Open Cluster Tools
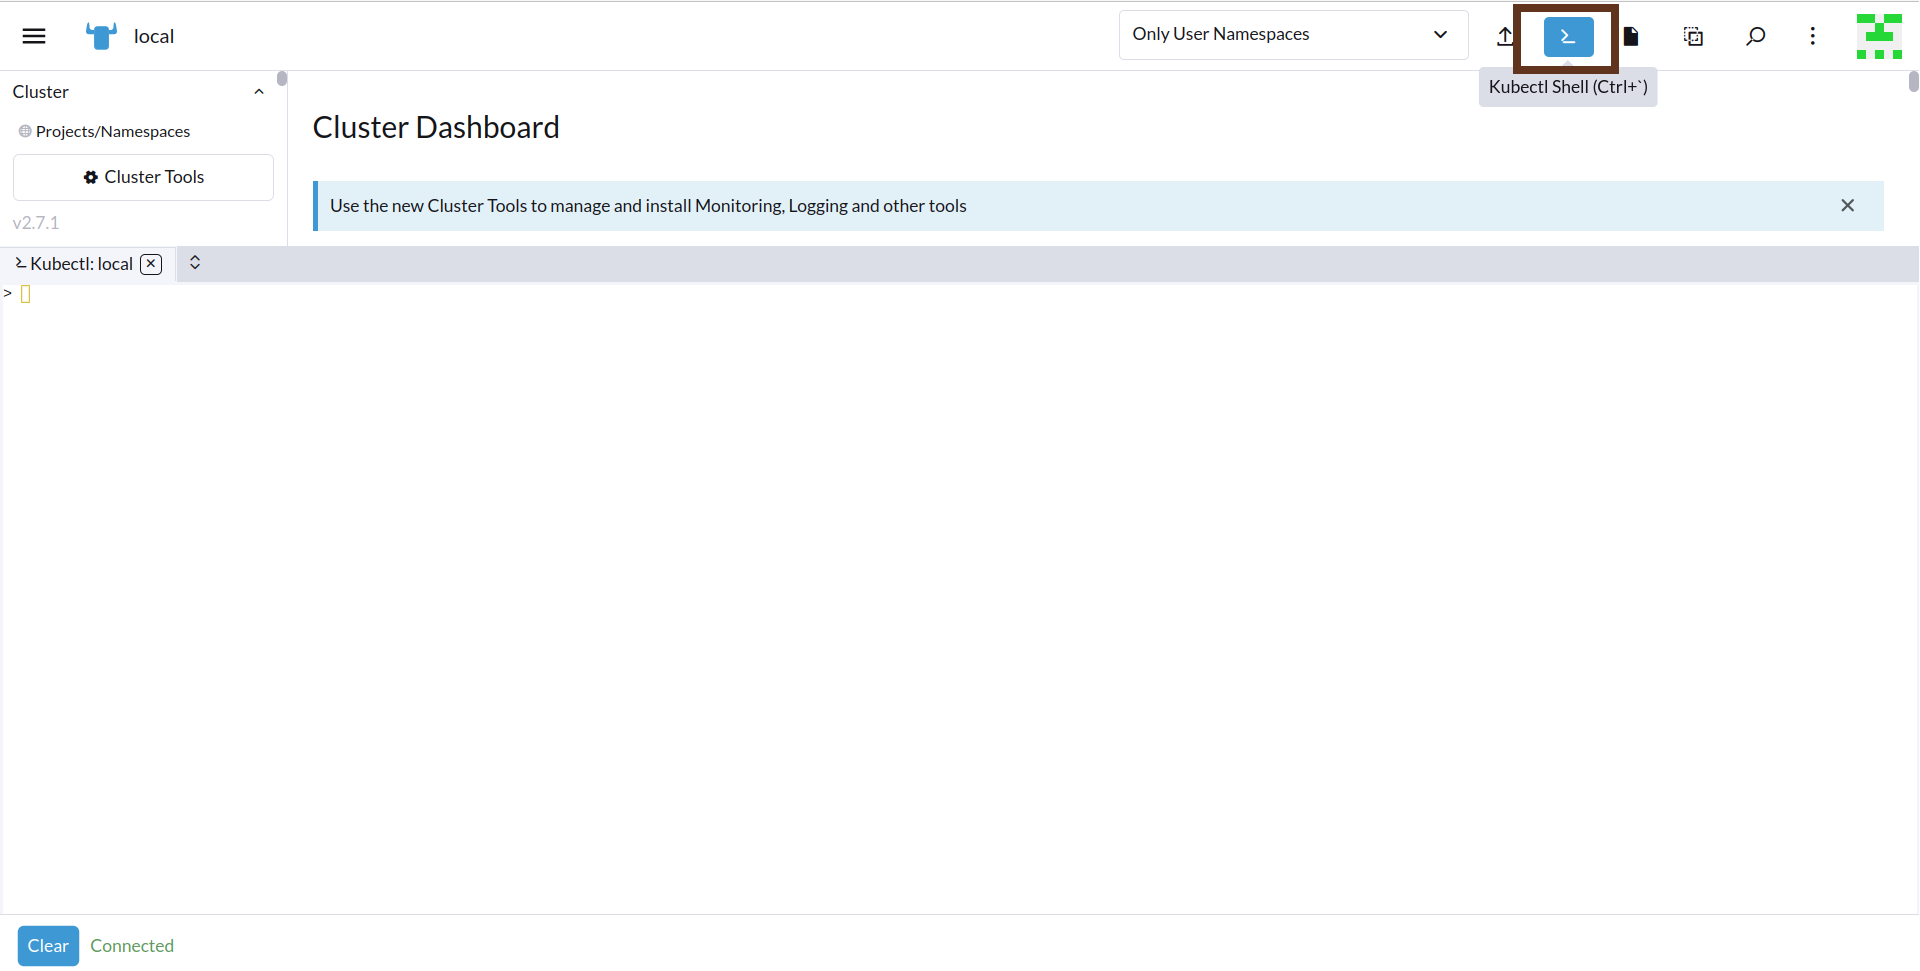This screenshot has width=1920, height=971. [x=143, y=177]
